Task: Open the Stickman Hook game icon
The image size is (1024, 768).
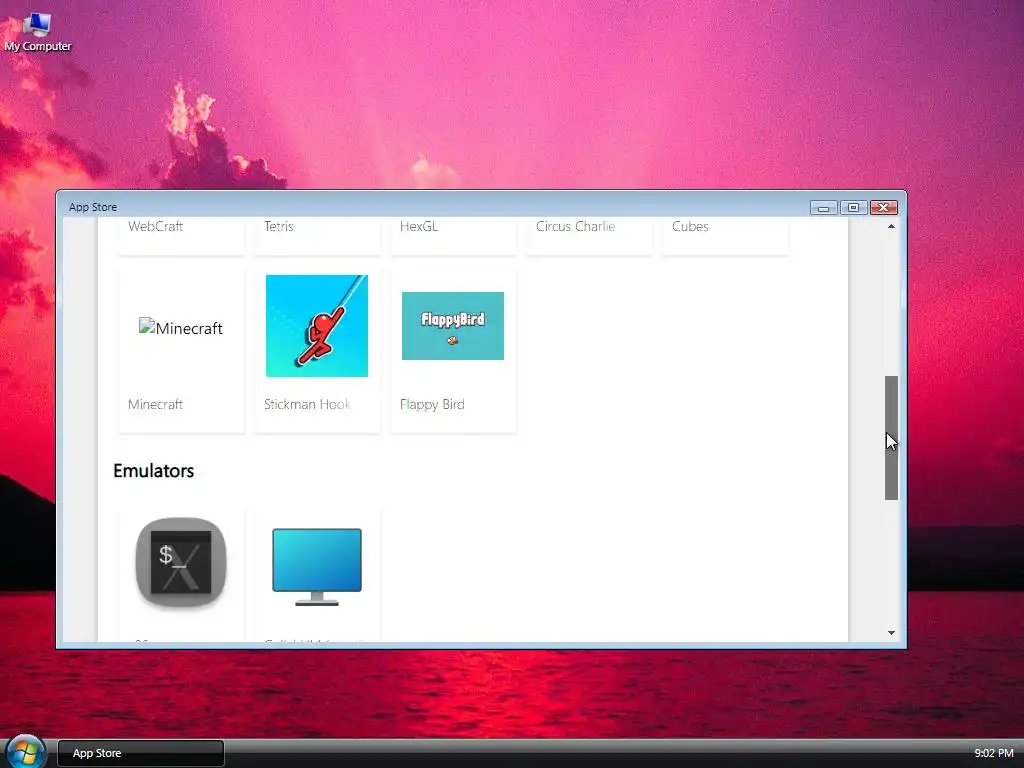Action: (x=317, y=326)
